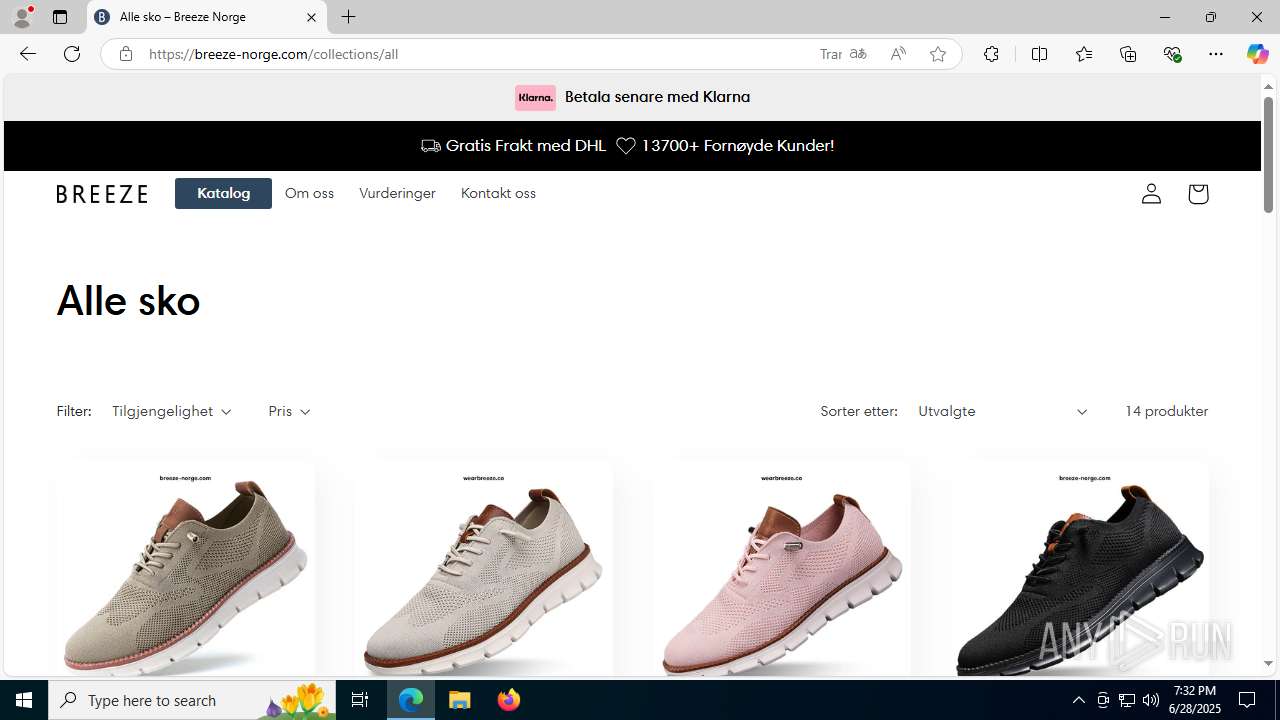The width and height of the screenshot is (1280, 720).
Task: Add page to favorites star
Action: 937,54
